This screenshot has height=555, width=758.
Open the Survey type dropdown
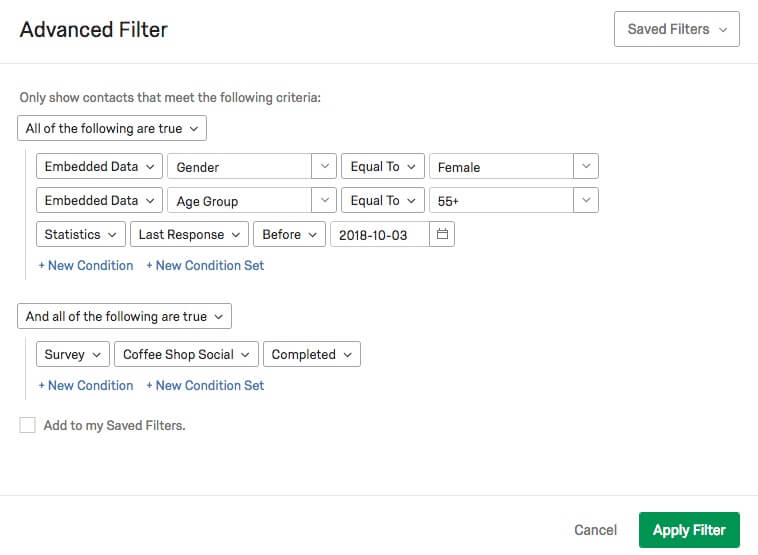pos(73,354)
